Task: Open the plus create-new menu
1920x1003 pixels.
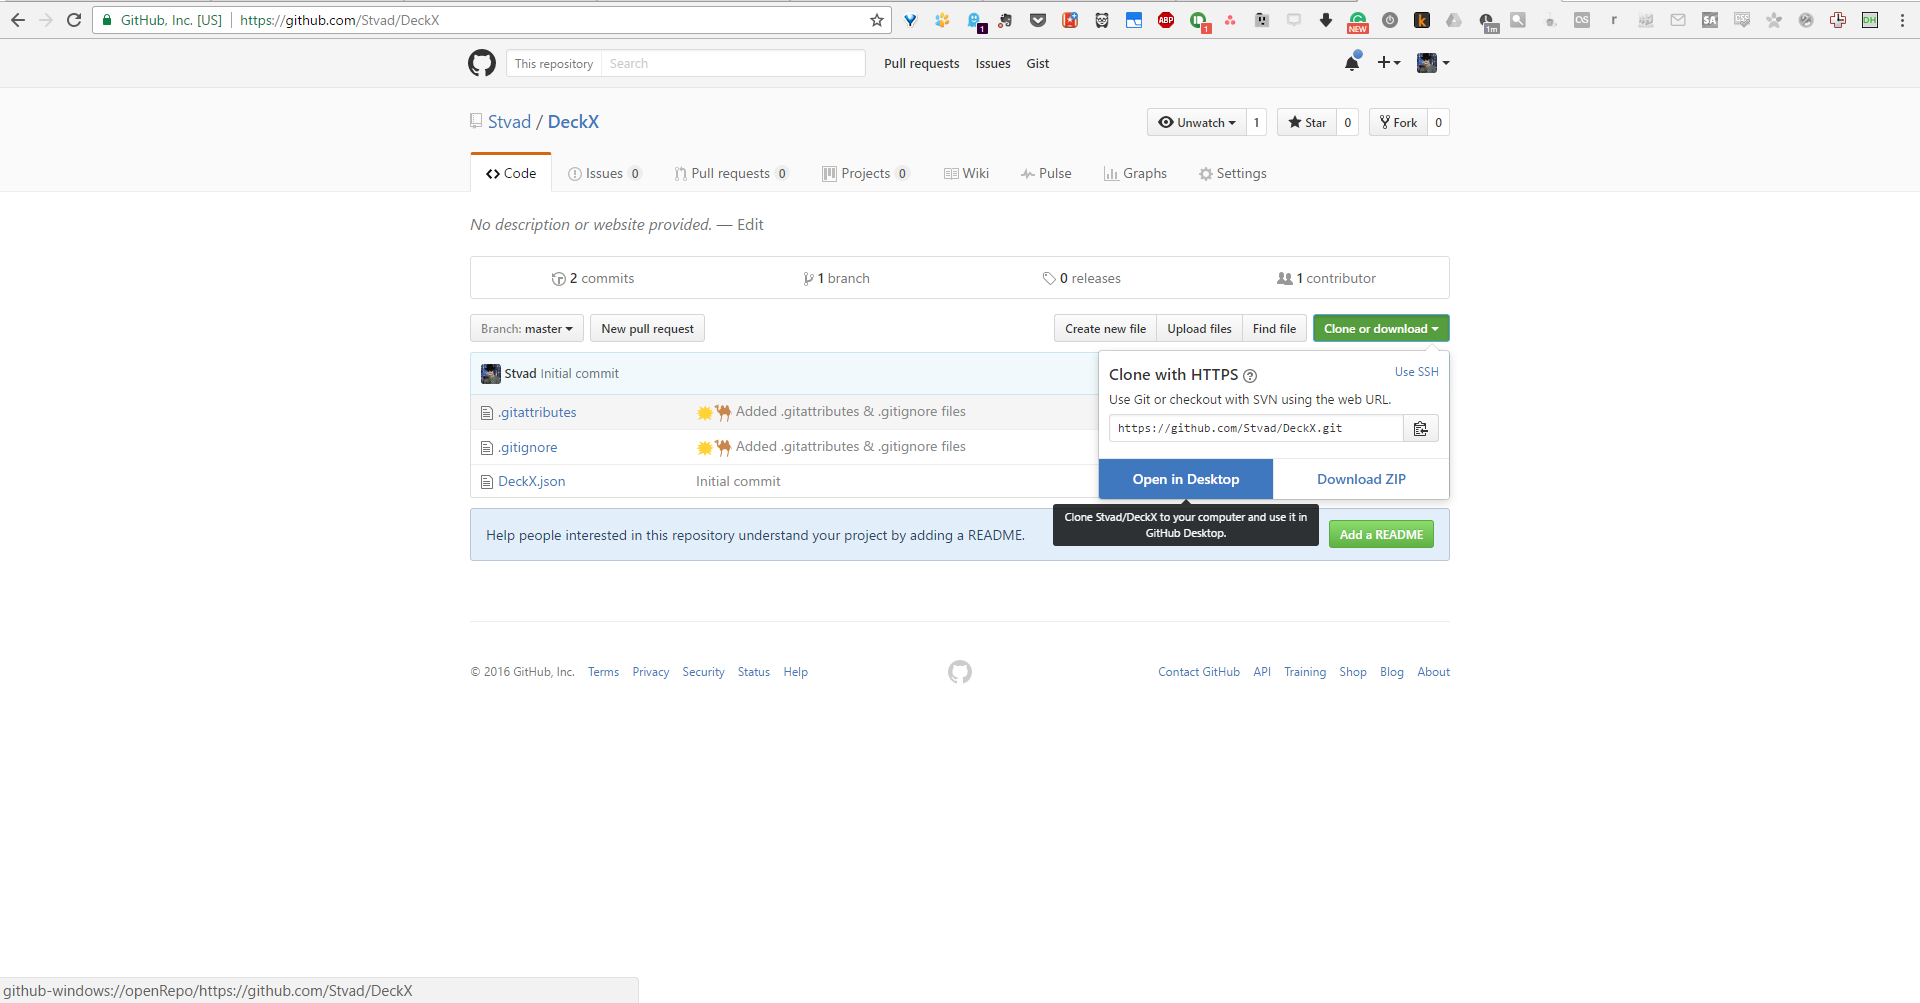Action: [x=1388, y=63]
